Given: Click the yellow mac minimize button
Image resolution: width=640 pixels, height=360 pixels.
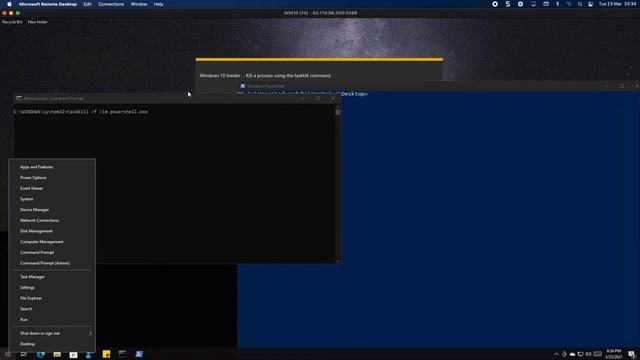Looking at the screenshot, I should (11, 13).
